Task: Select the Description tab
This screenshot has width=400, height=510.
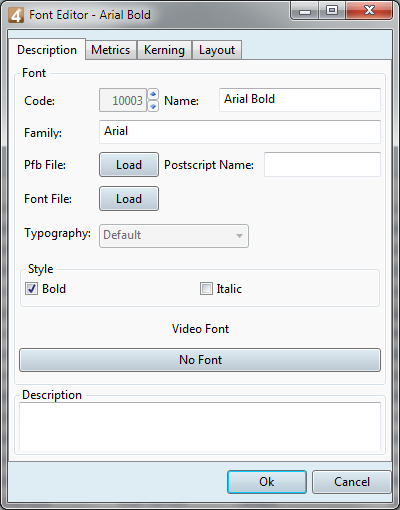Action: [47, 50]
